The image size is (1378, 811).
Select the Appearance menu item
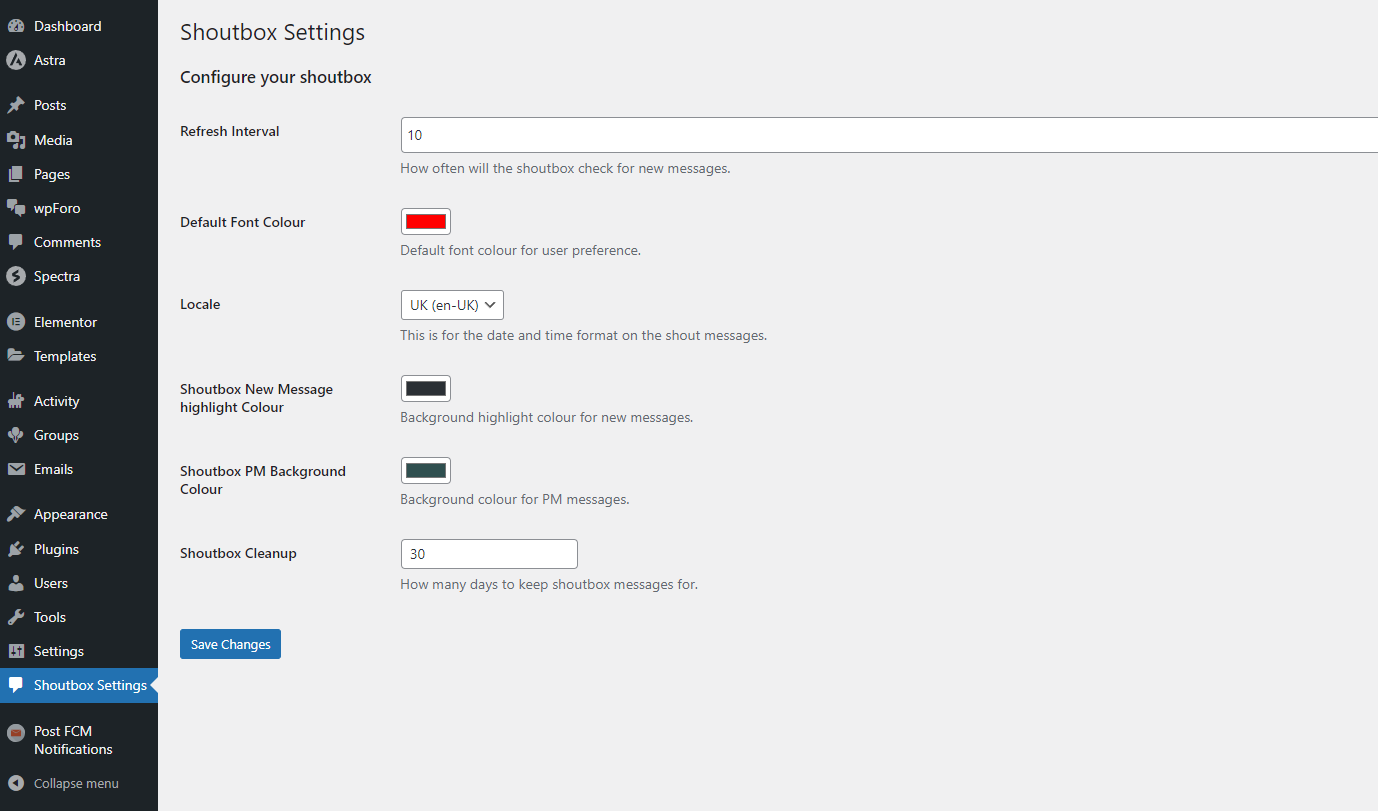pos(79,514)
